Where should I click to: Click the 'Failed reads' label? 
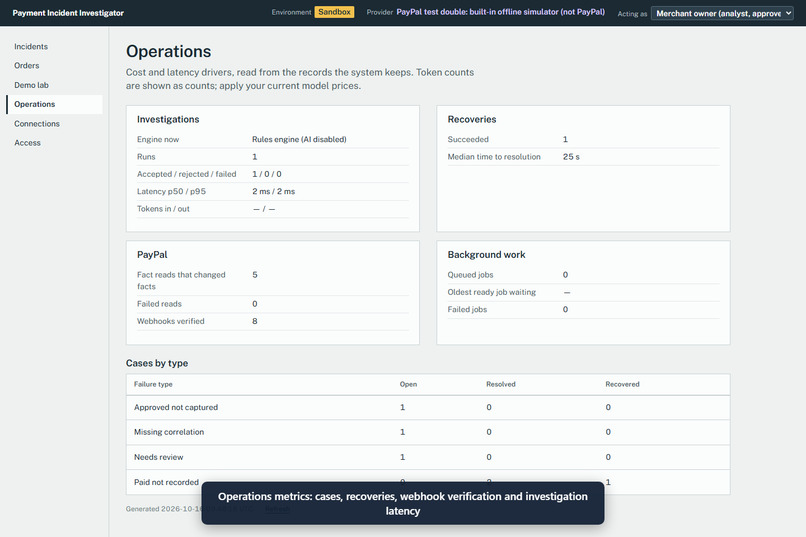pos(159,304)
